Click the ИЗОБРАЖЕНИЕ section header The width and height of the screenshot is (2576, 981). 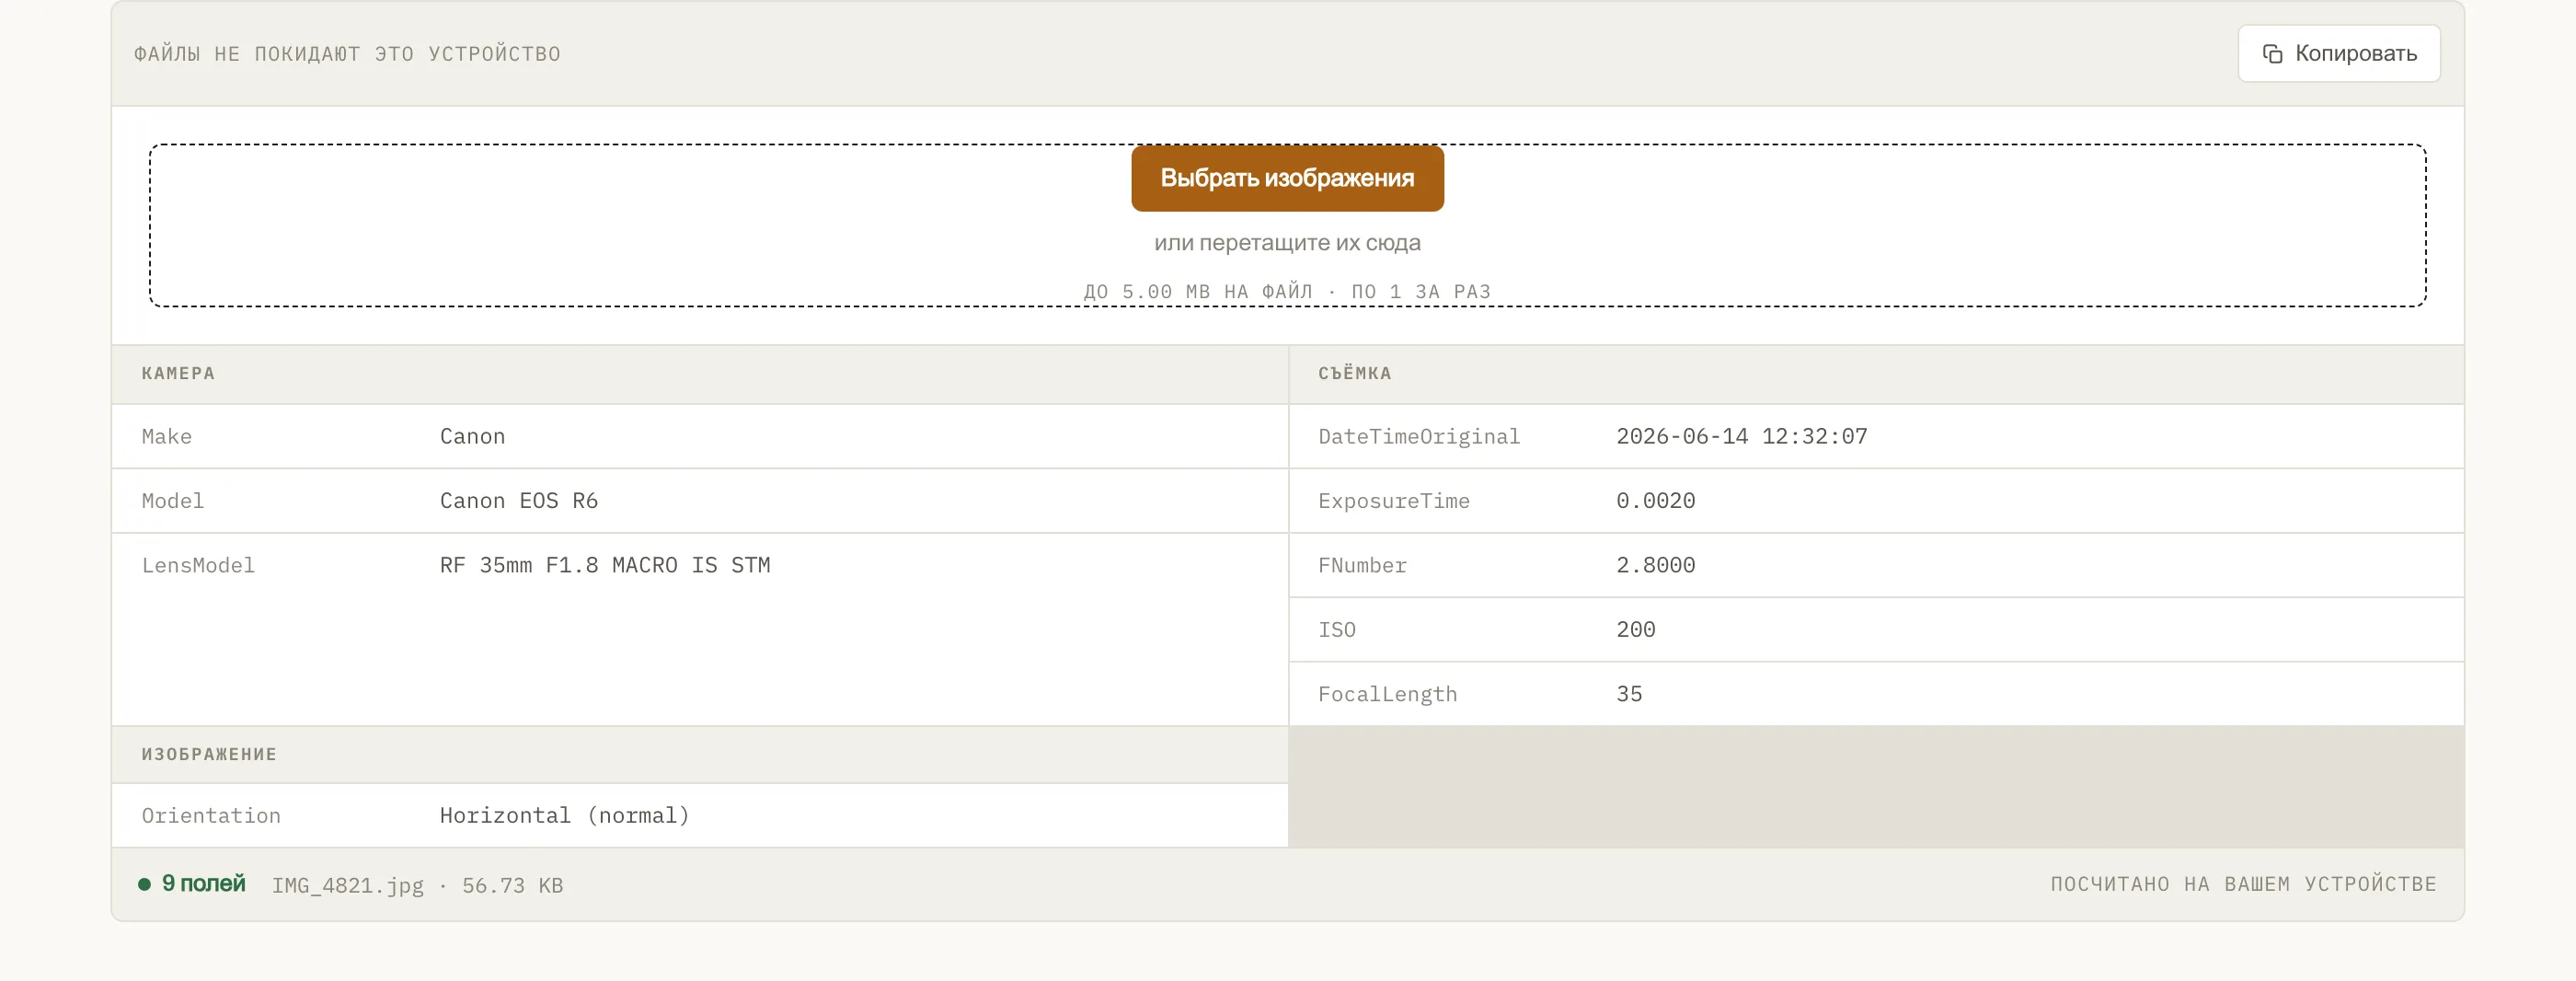click(x=209, y=755)
